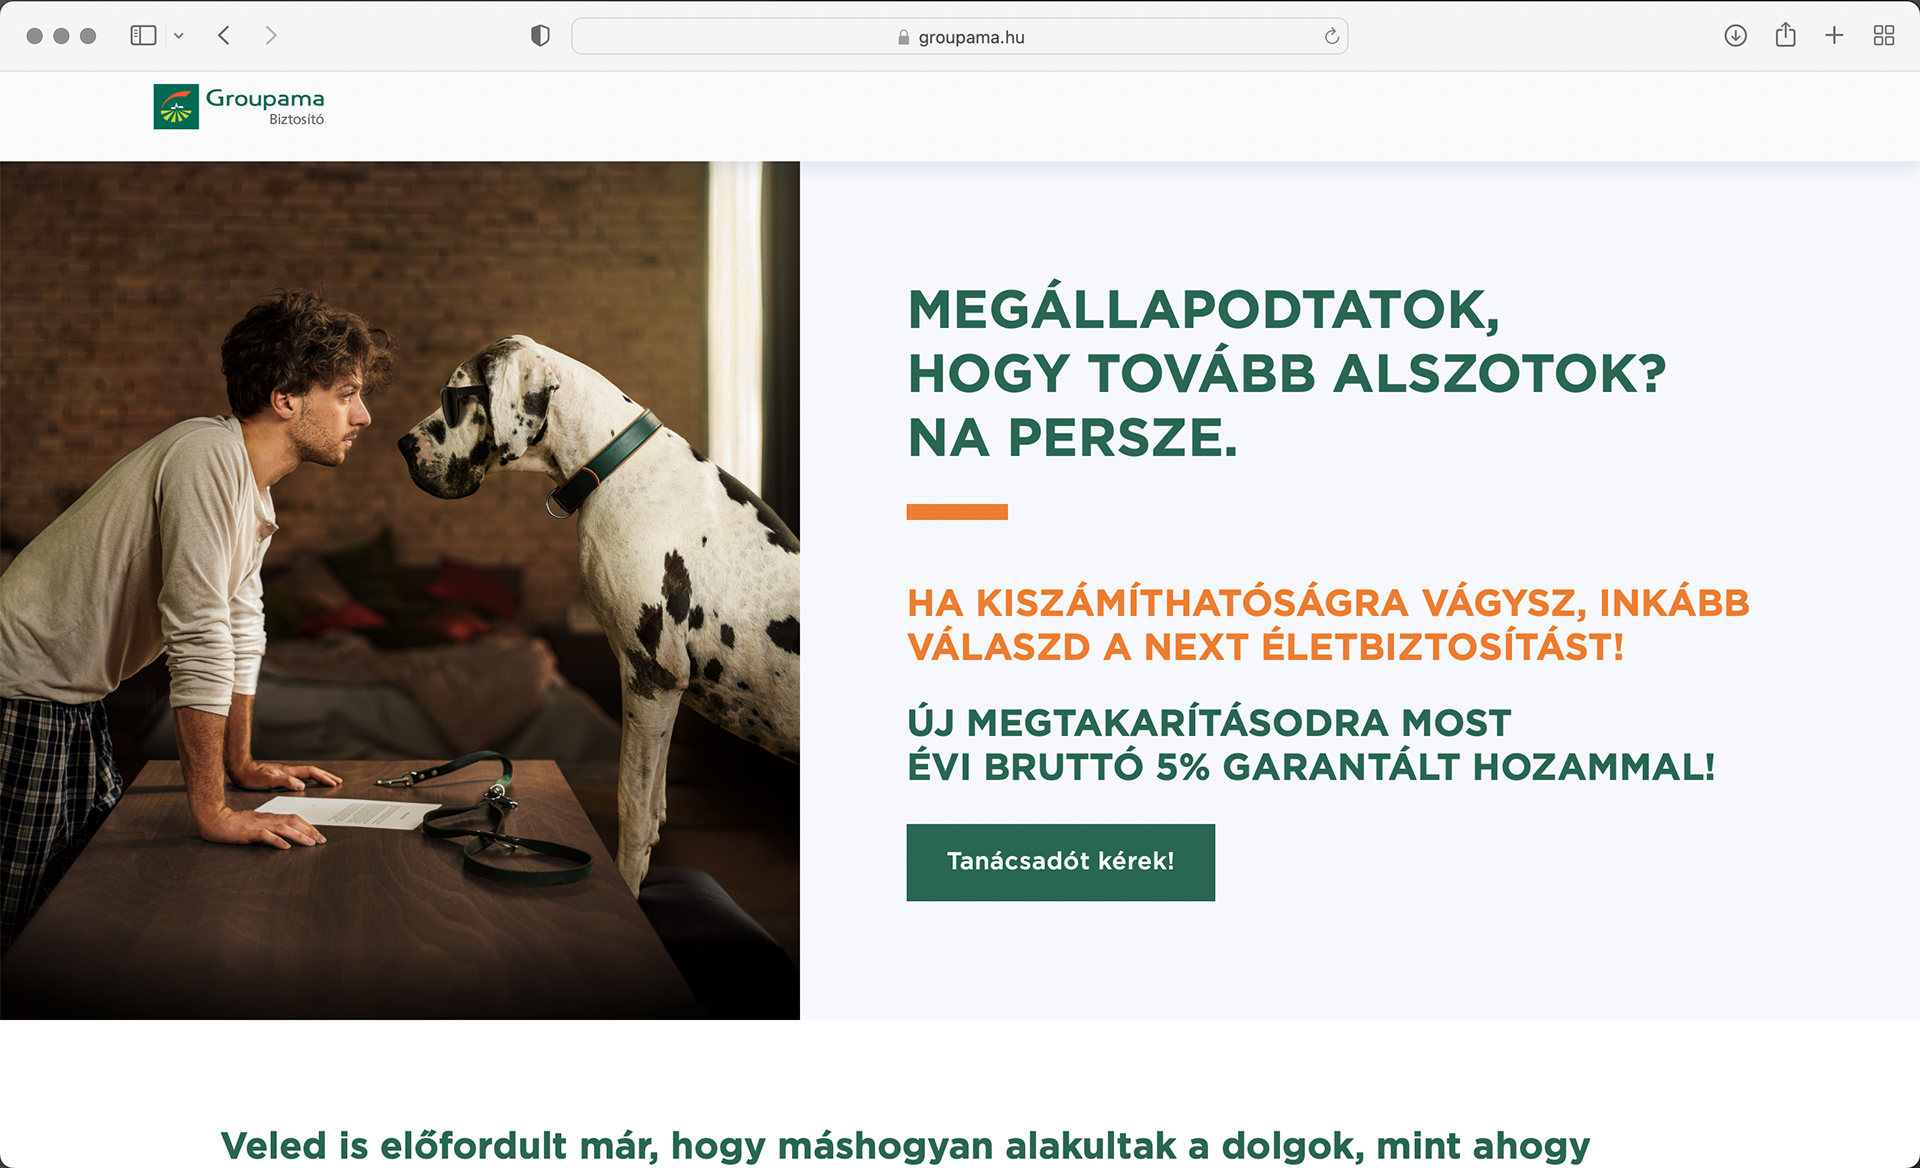This screenshot has height=1168, width=1920.
Task: Open the privacy shield report icon
Action: click(x=540, y=36)
